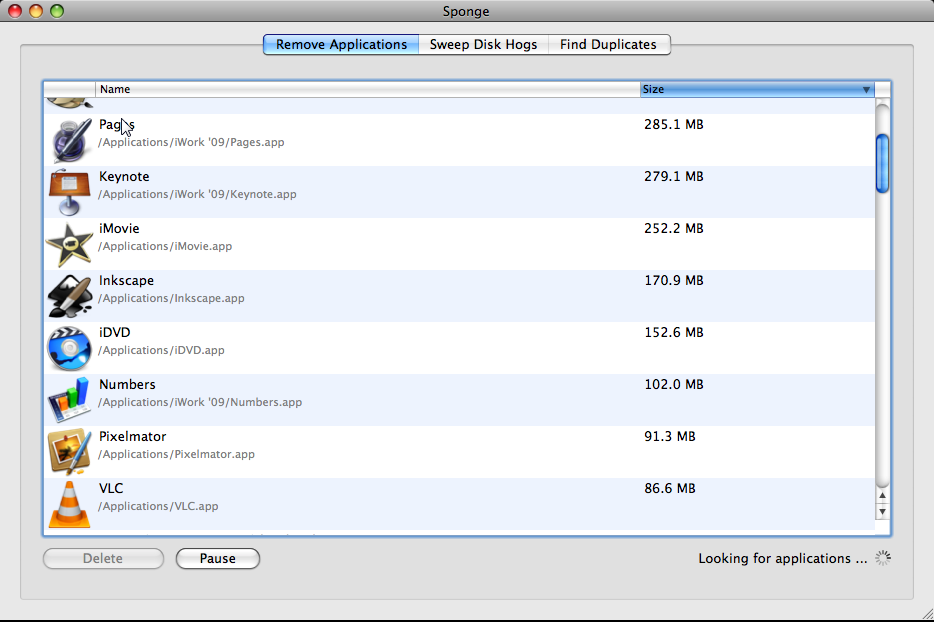Click the Pages app icon
The height and width of the screenshot is (622, 934).
point(70,141)
